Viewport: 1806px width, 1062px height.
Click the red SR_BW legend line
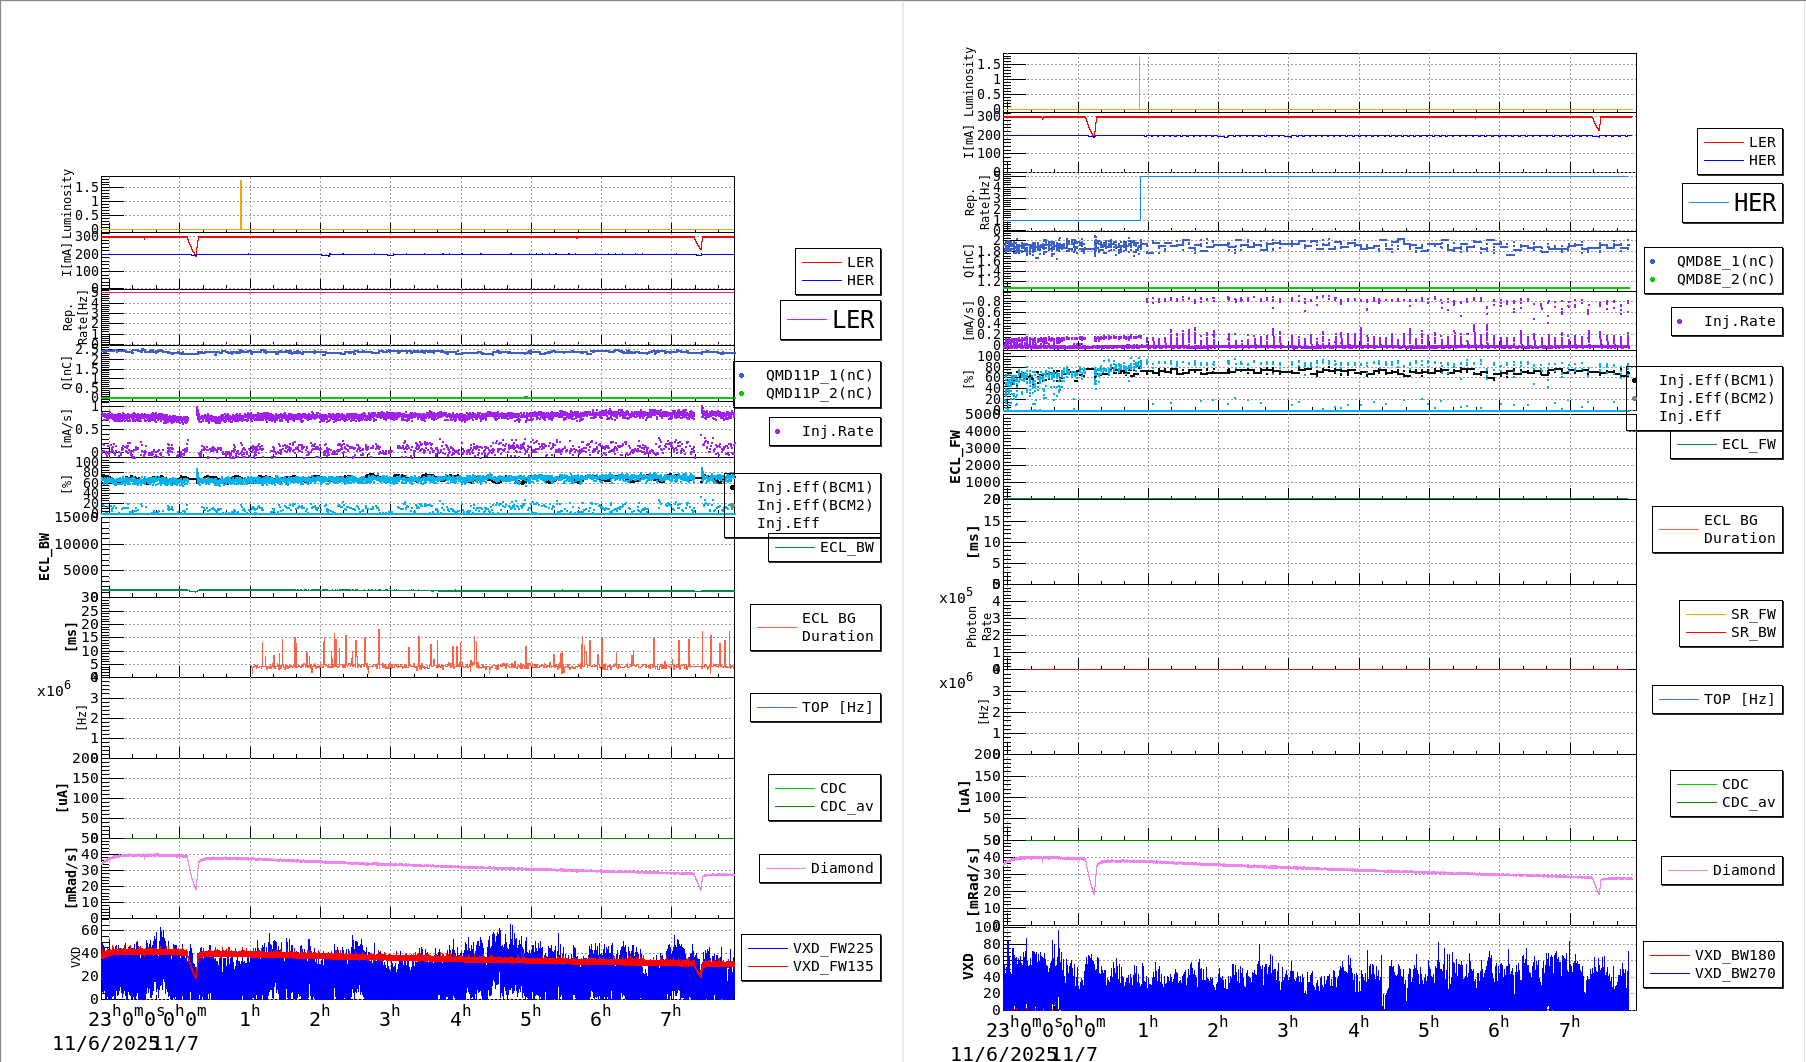(x=1705, y=632)
